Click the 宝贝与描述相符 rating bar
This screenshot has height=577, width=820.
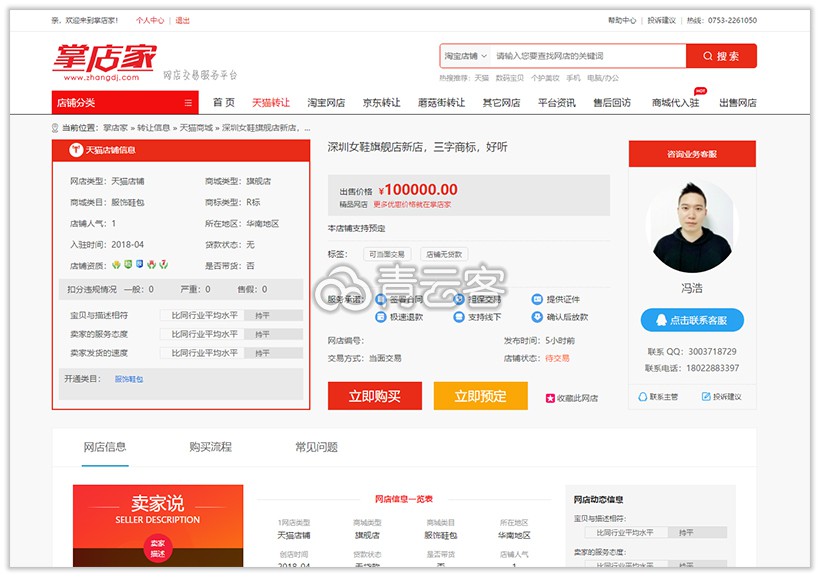(x=231, y=315)
